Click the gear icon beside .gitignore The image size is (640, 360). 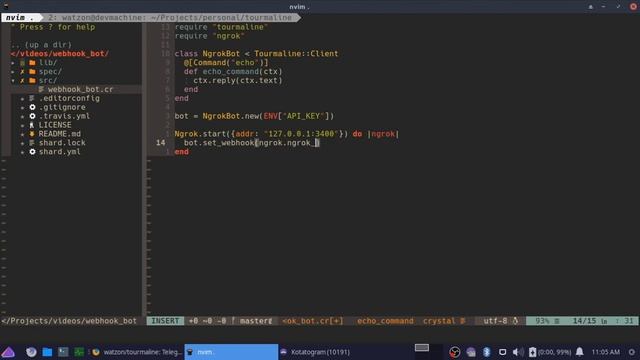[32, 107]
